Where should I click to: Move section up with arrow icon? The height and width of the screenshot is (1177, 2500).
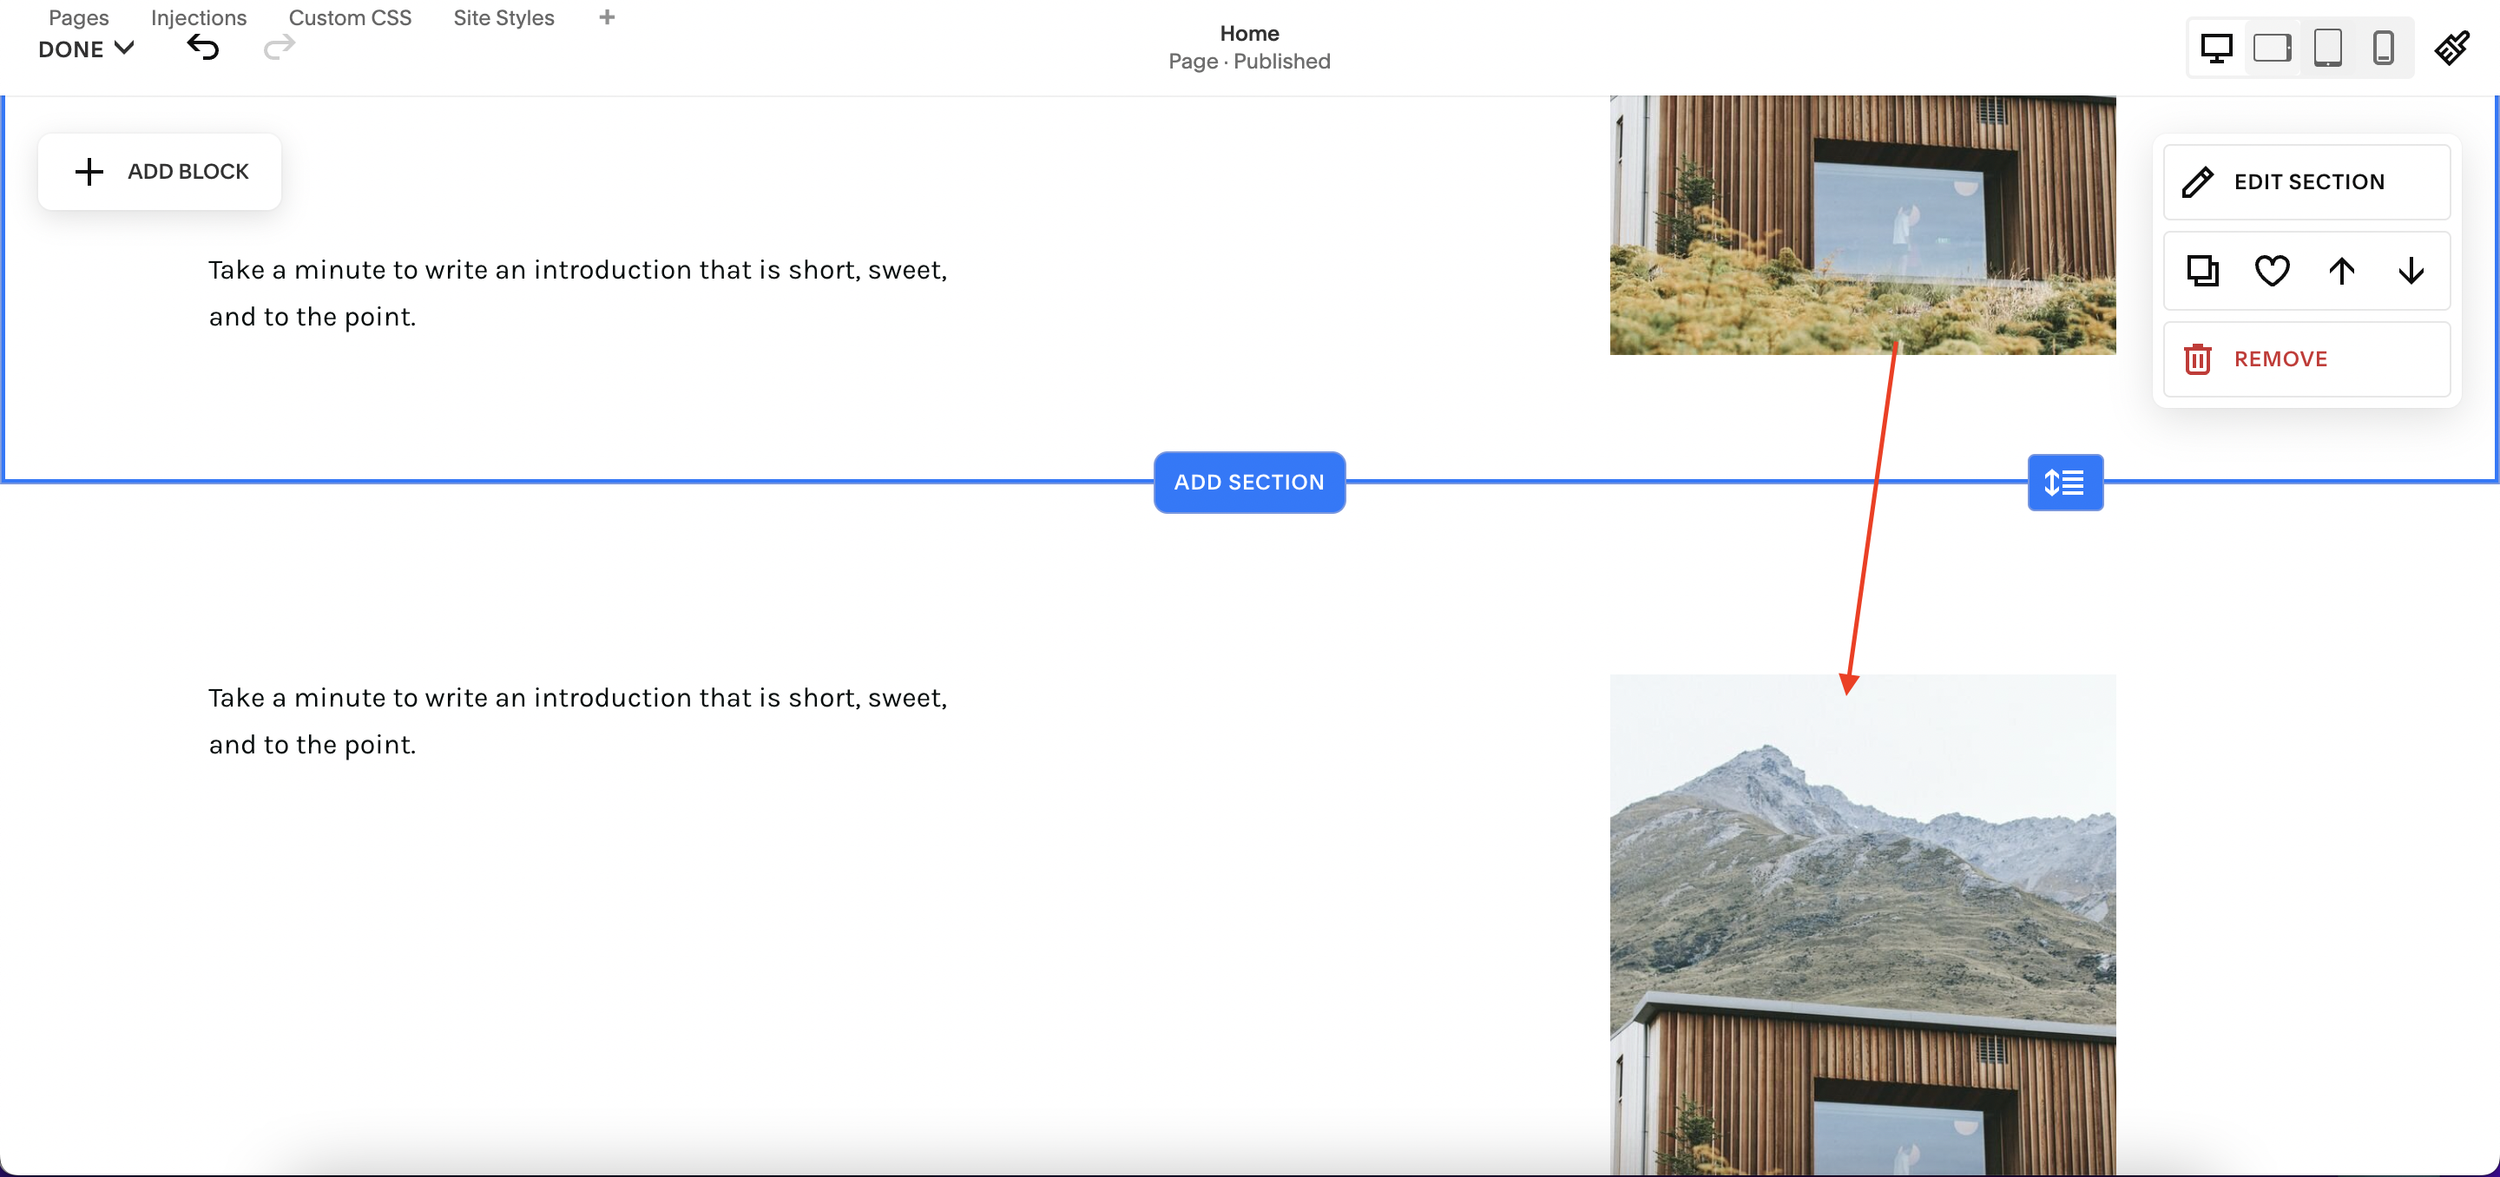[2342, 271]
